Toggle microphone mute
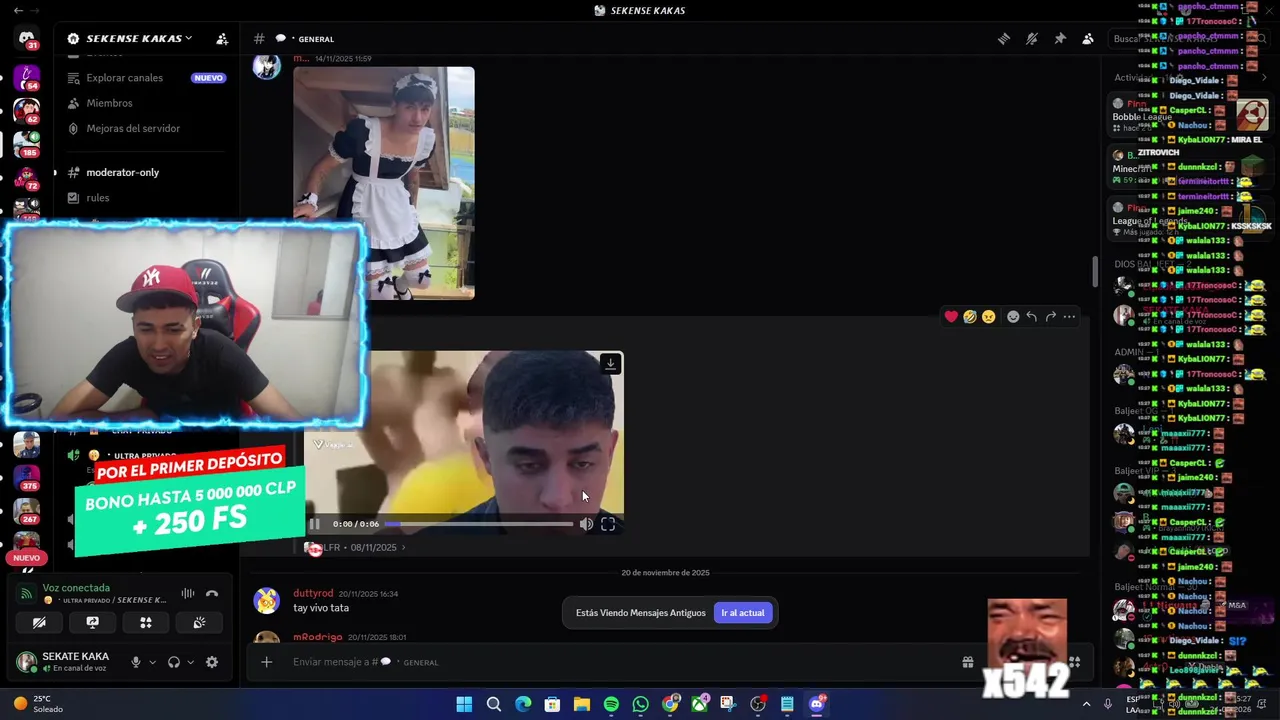 click(136, 662)
